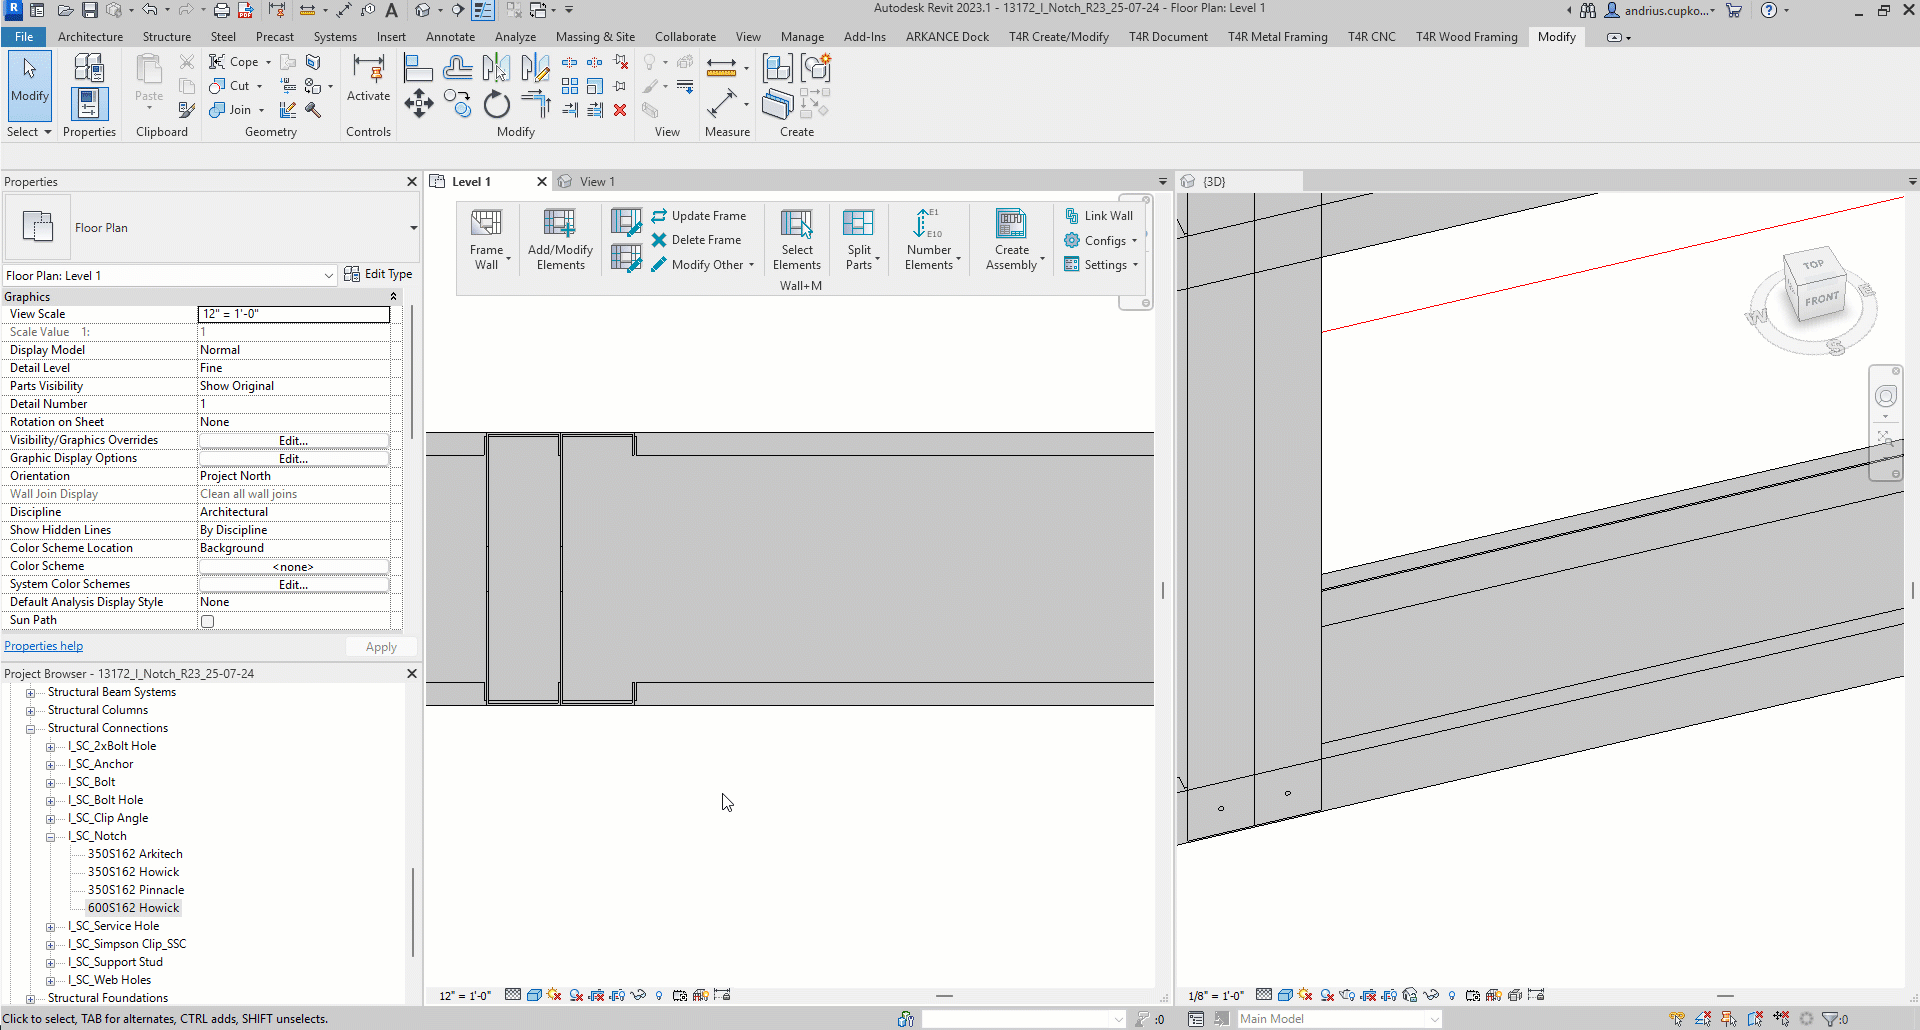Open the Properties help link
Screen dimensions: 1920x1030
pyautogui.click(x=44, y=646)
